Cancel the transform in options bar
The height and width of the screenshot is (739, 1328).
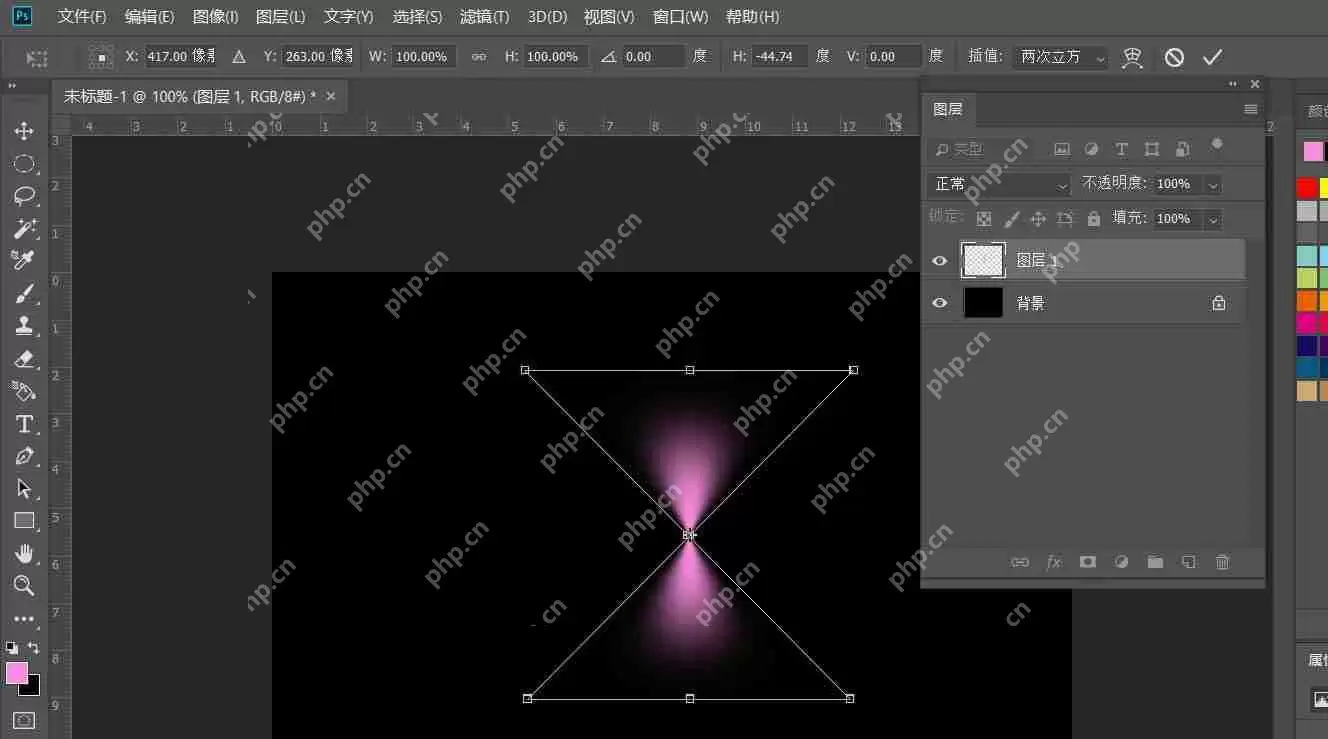1174,57
